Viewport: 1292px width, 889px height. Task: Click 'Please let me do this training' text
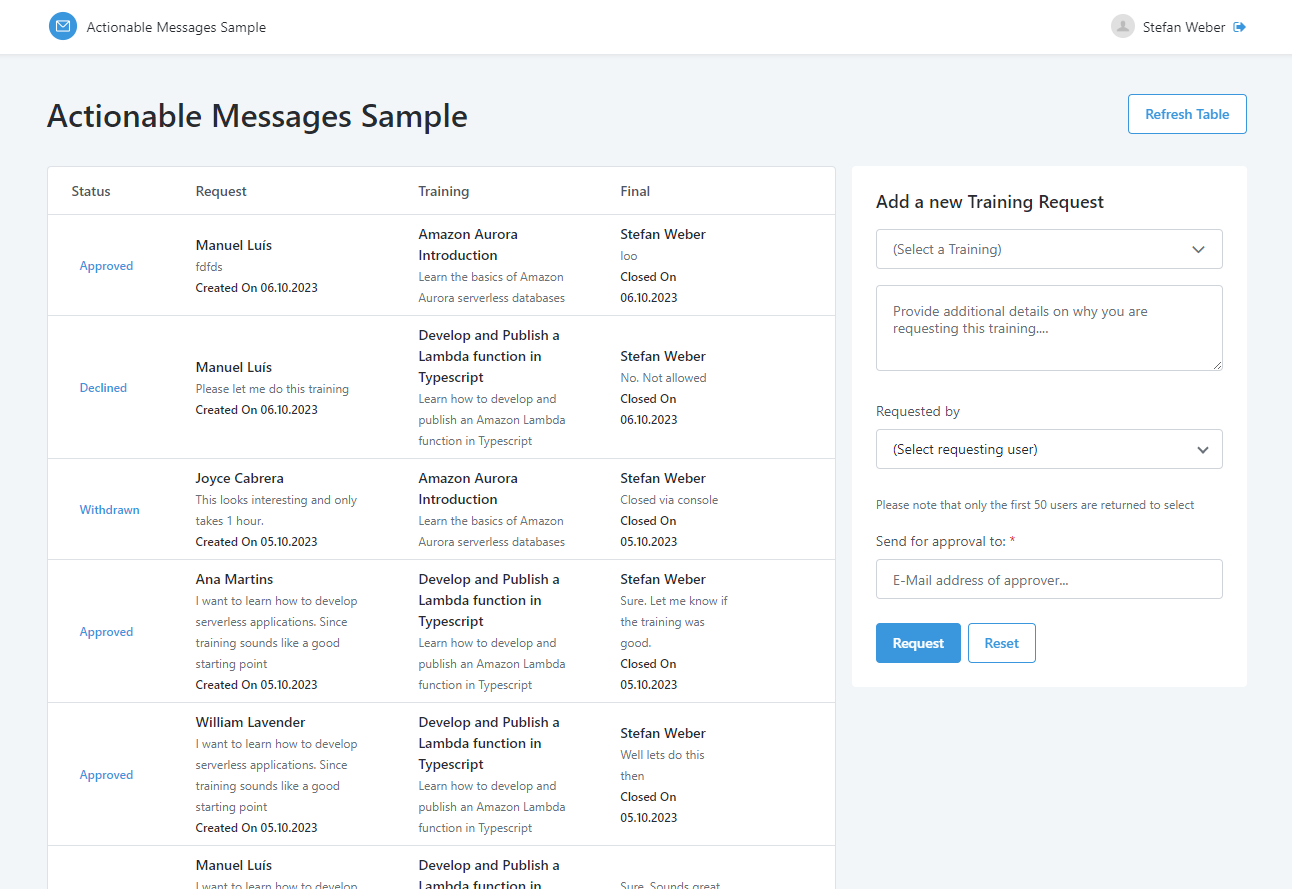click(272, 389)
